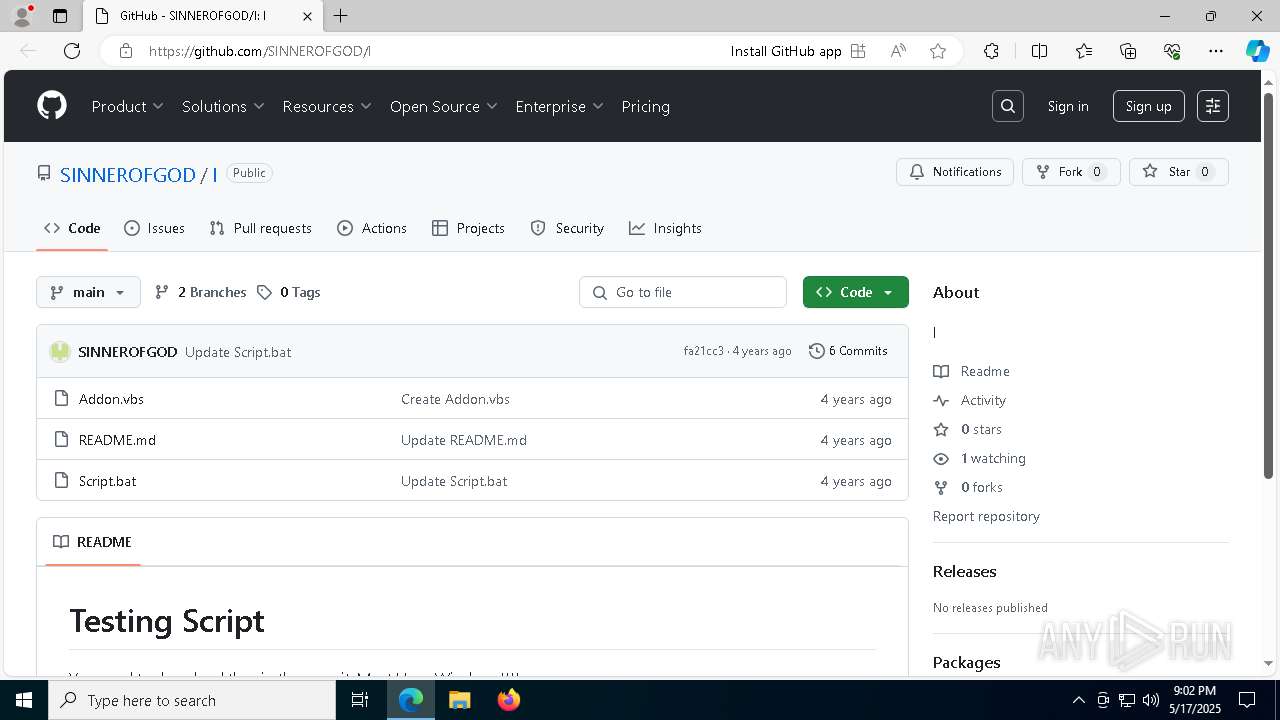
Task: View 0 Tags link
Action: [x=288, y=292]
